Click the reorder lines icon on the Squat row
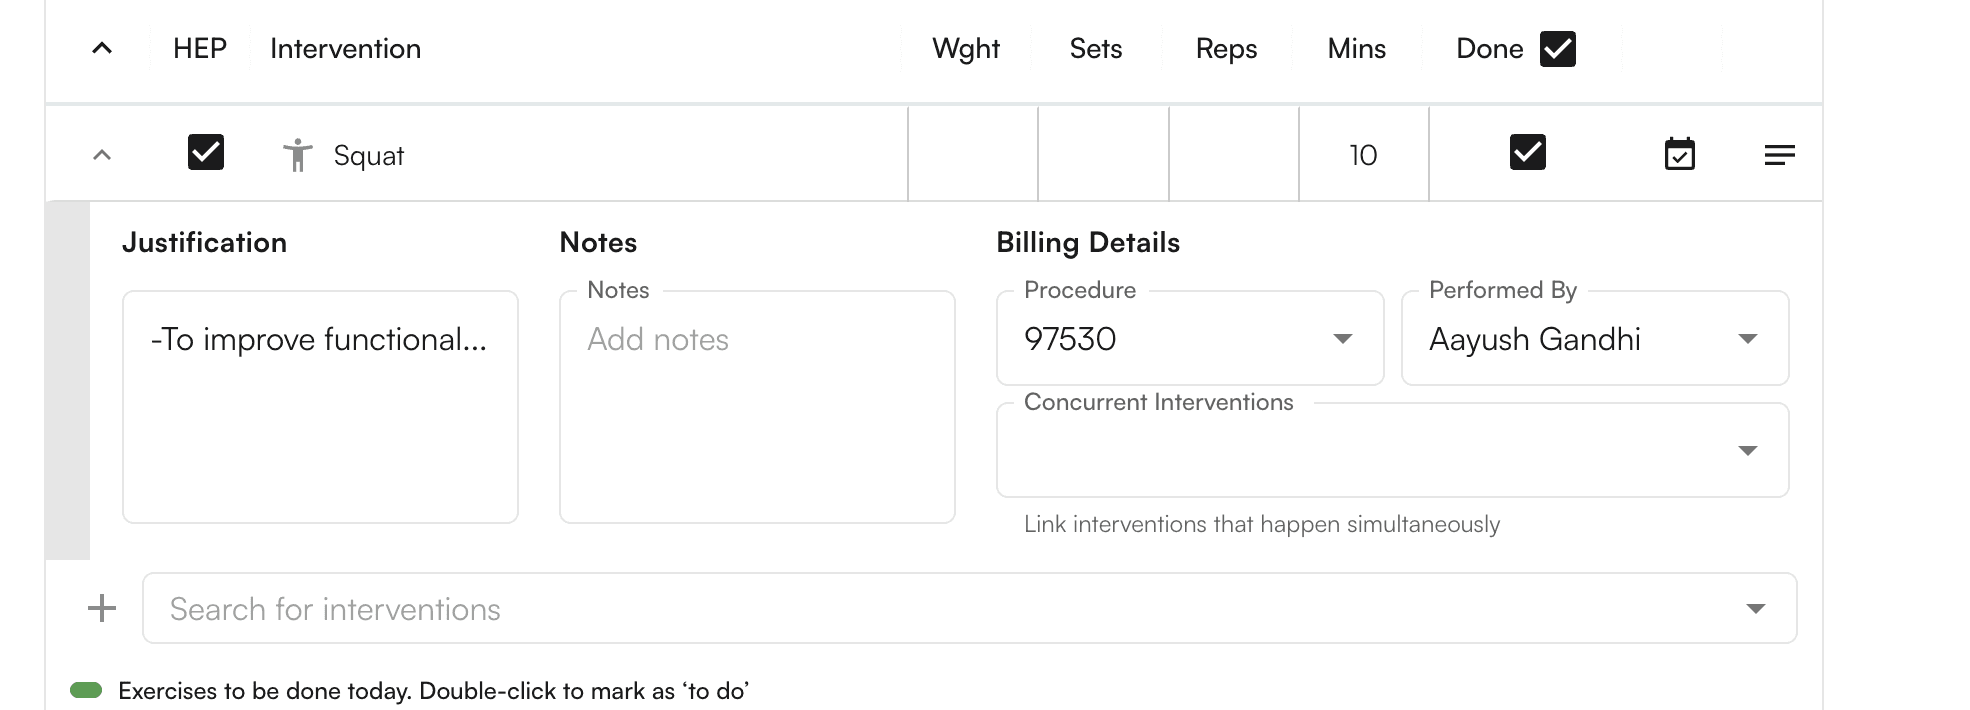 tap(1781, 154)
